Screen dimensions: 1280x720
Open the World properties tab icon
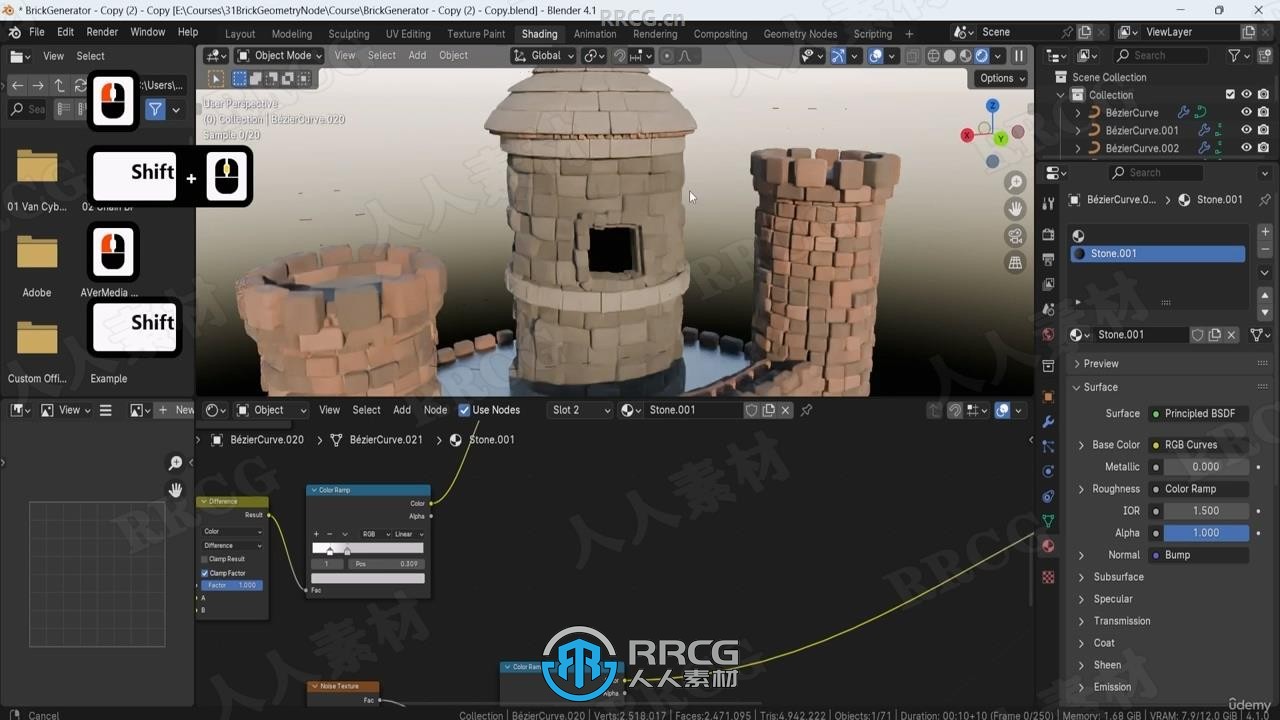coord(1048,334)
